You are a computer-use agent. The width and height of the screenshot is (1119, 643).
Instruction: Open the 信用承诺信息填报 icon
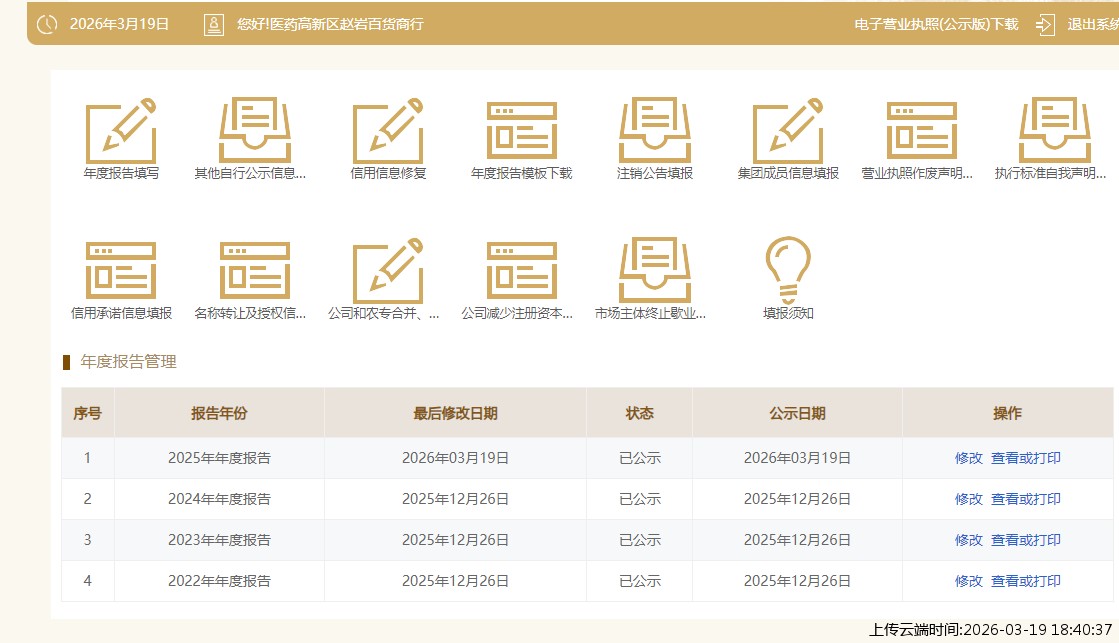[x=121, y=271]
